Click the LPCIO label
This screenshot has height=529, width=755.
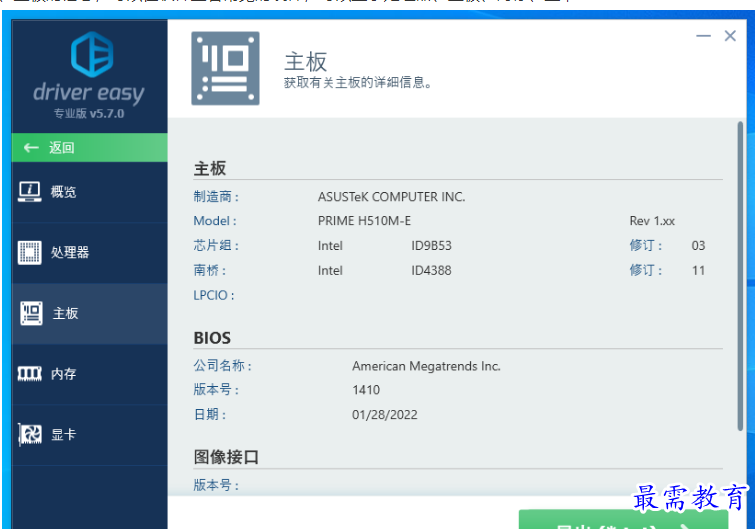click(214, 295)
